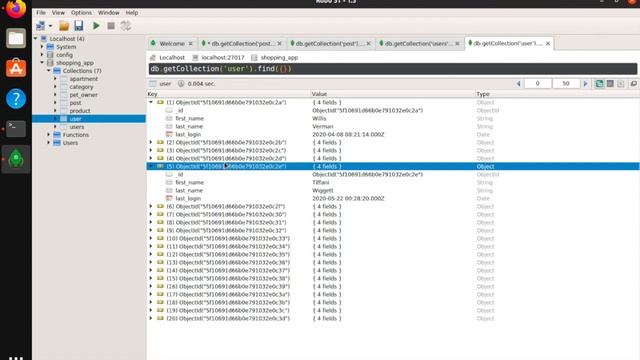Click the last_login date 2020-05-22
The width and height of the screenshot is (640, 360).
pos(348,198)
